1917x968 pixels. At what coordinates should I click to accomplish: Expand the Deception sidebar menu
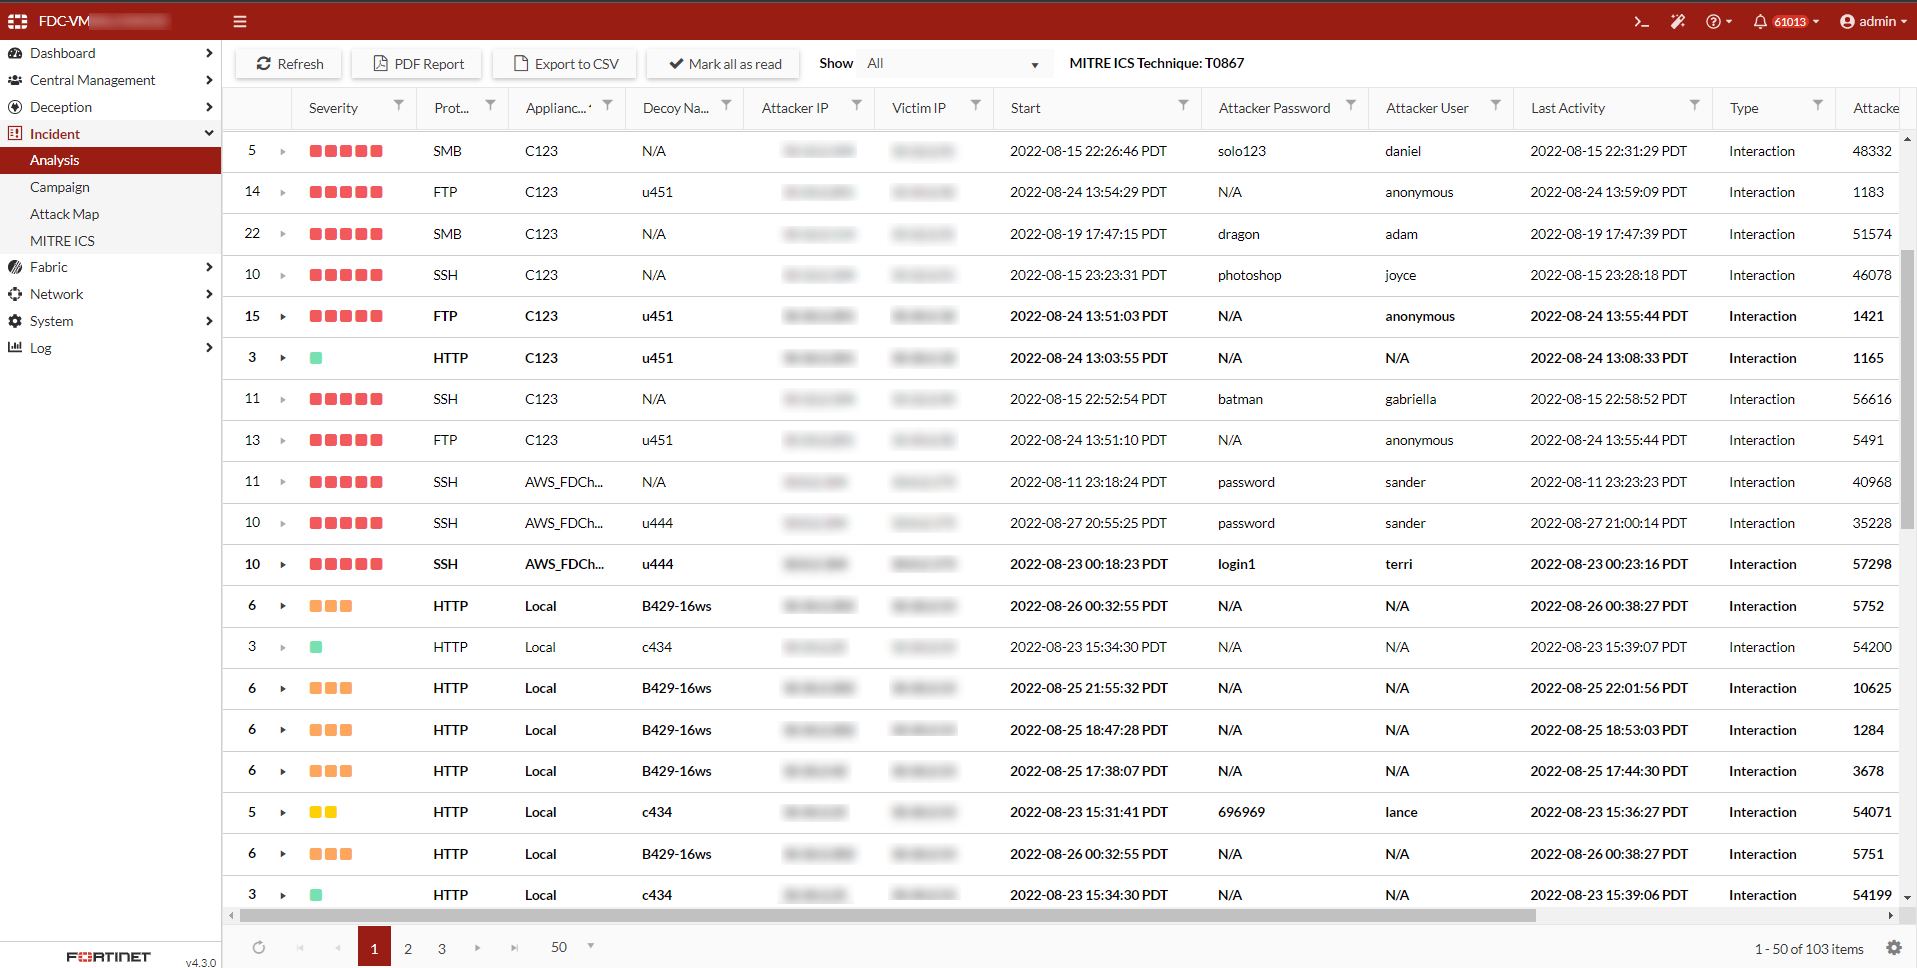110,107
